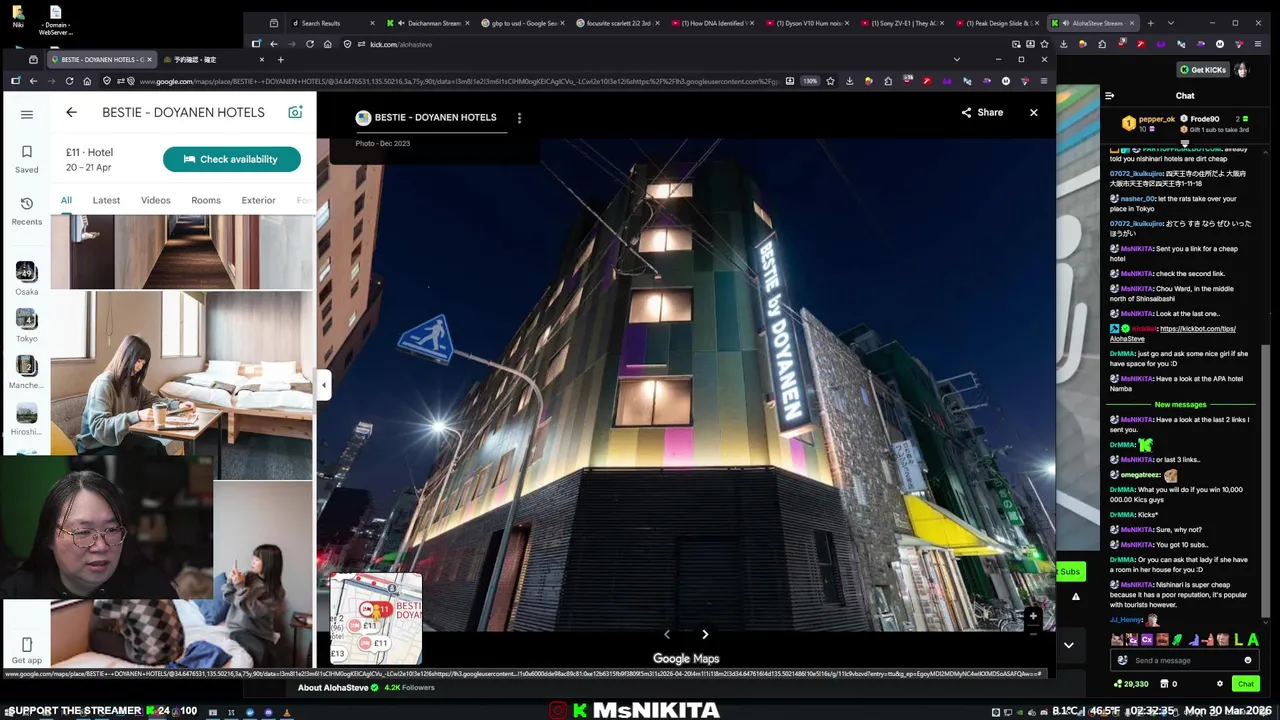Select the Latest photos tab

[106, 200]
